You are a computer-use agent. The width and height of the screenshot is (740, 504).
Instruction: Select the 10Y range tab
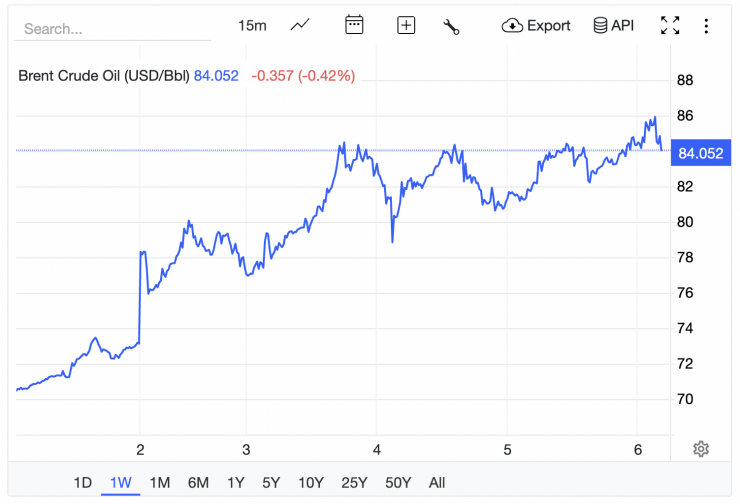click(311, 483)
